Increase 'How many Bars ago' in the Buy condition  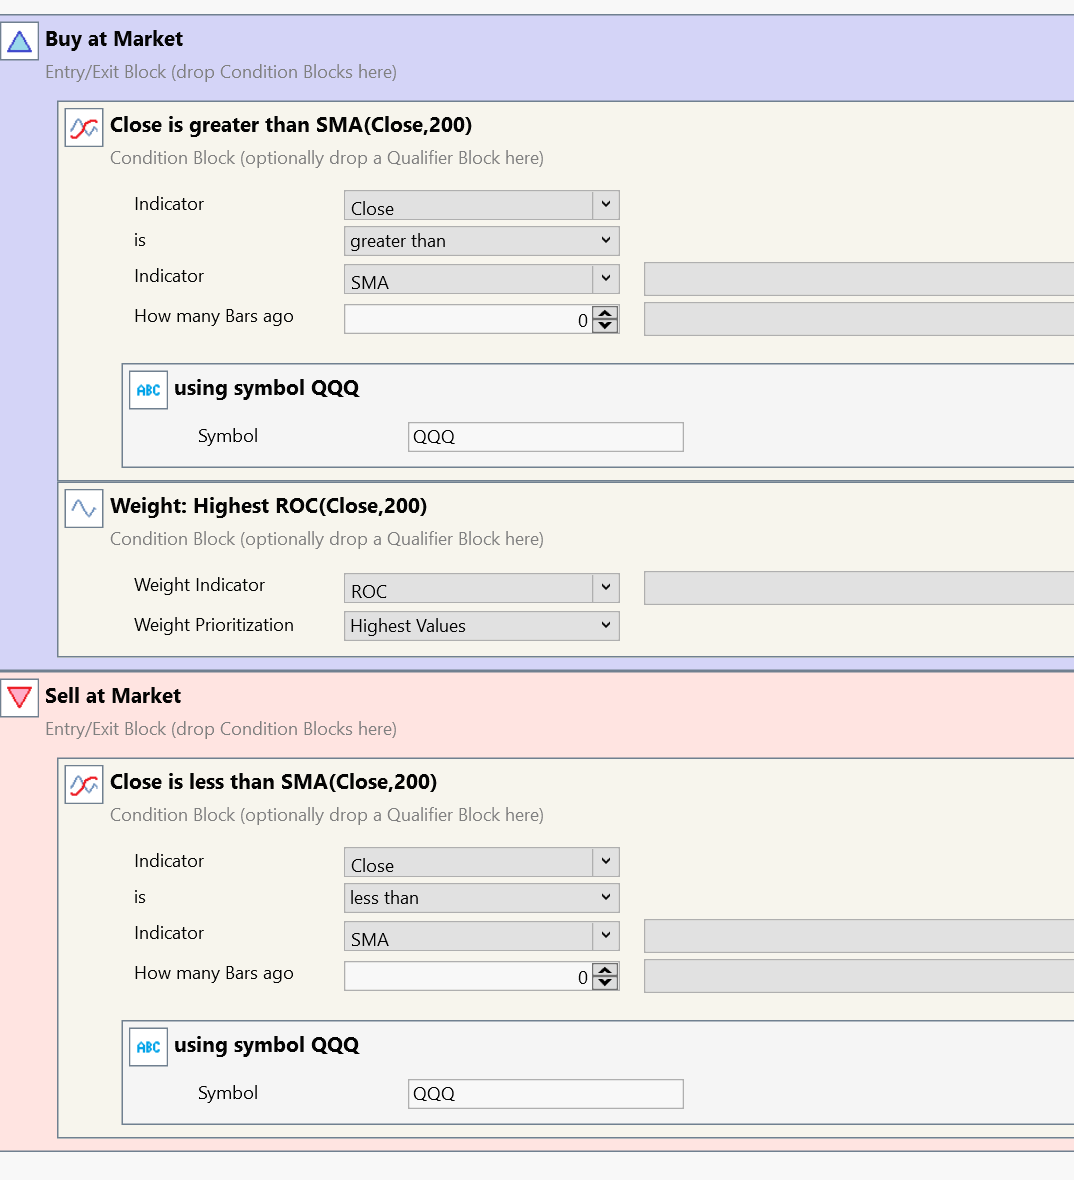pyautogui.click(x=605, y=313)
